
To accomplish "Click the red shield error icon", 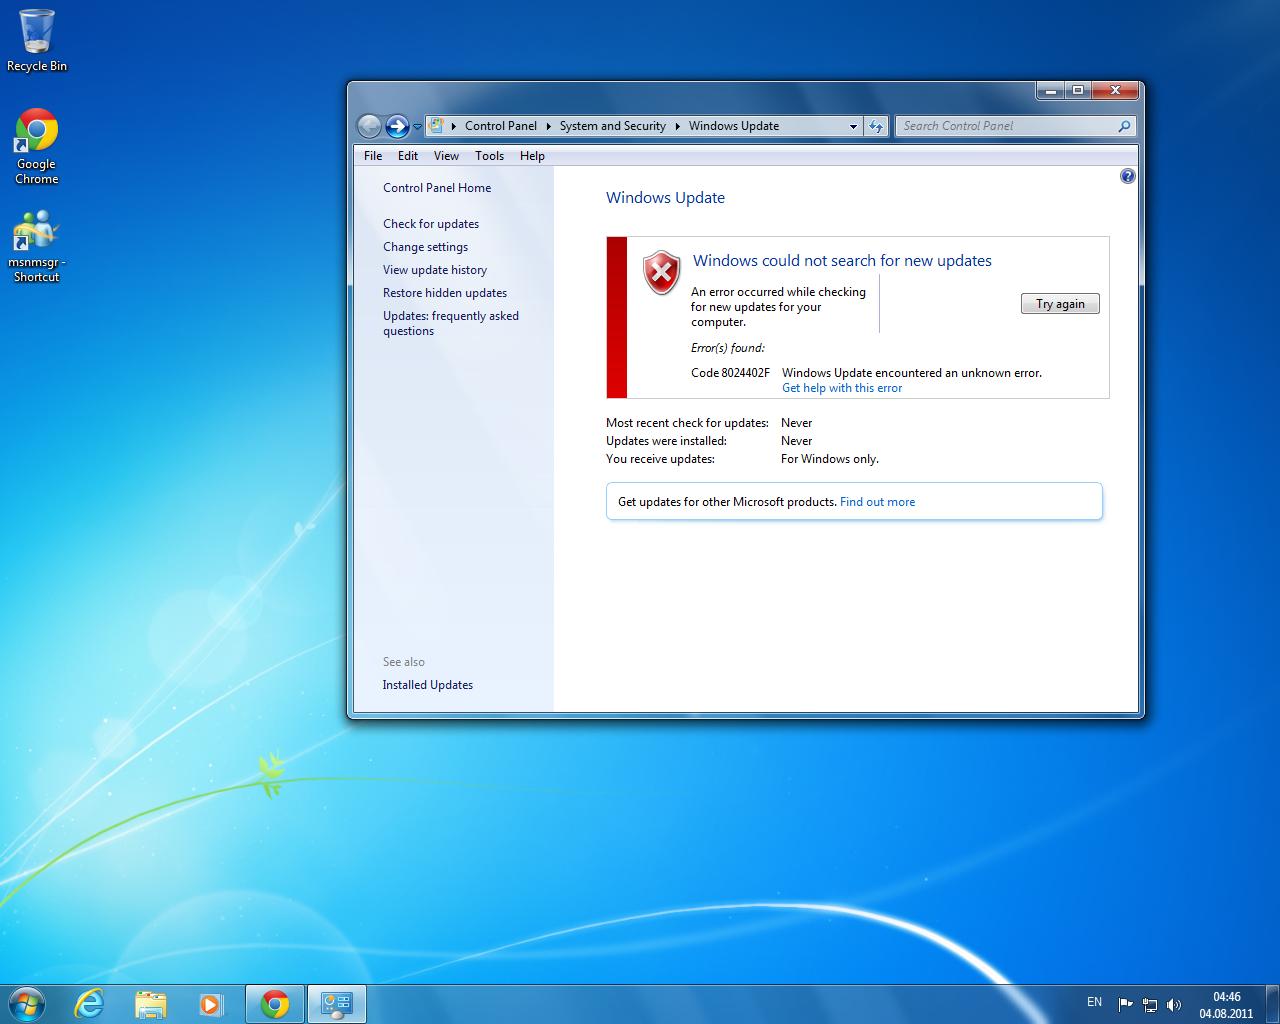I will [661, 272].
